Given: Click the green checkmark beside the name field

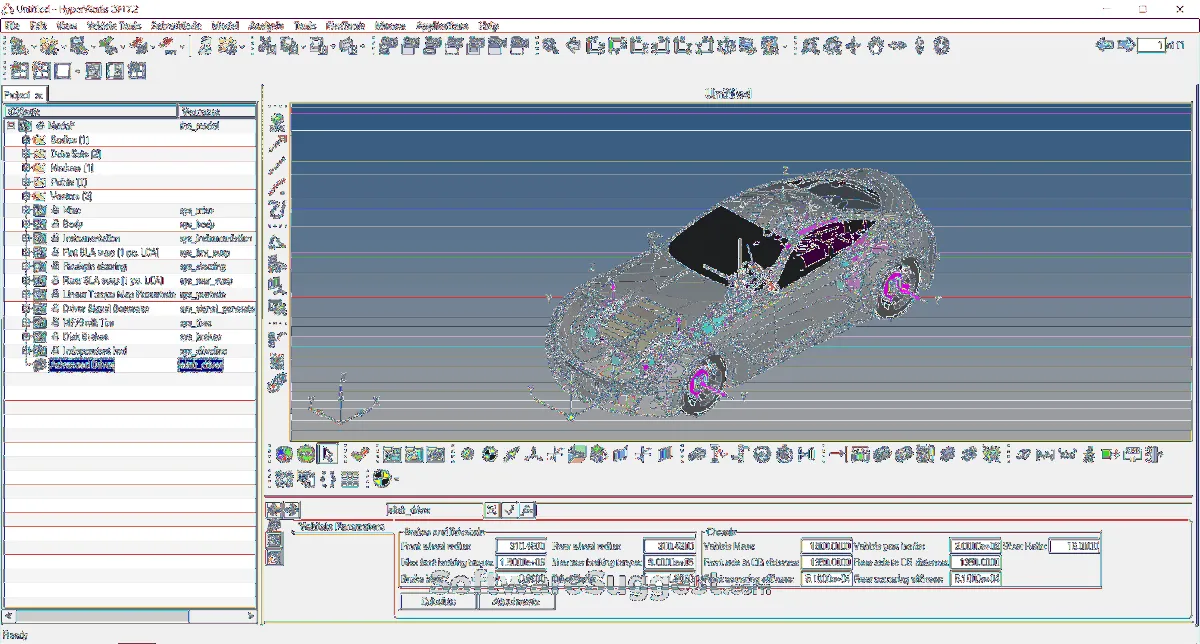Looking at the screenshot, I should coord(510,510).
